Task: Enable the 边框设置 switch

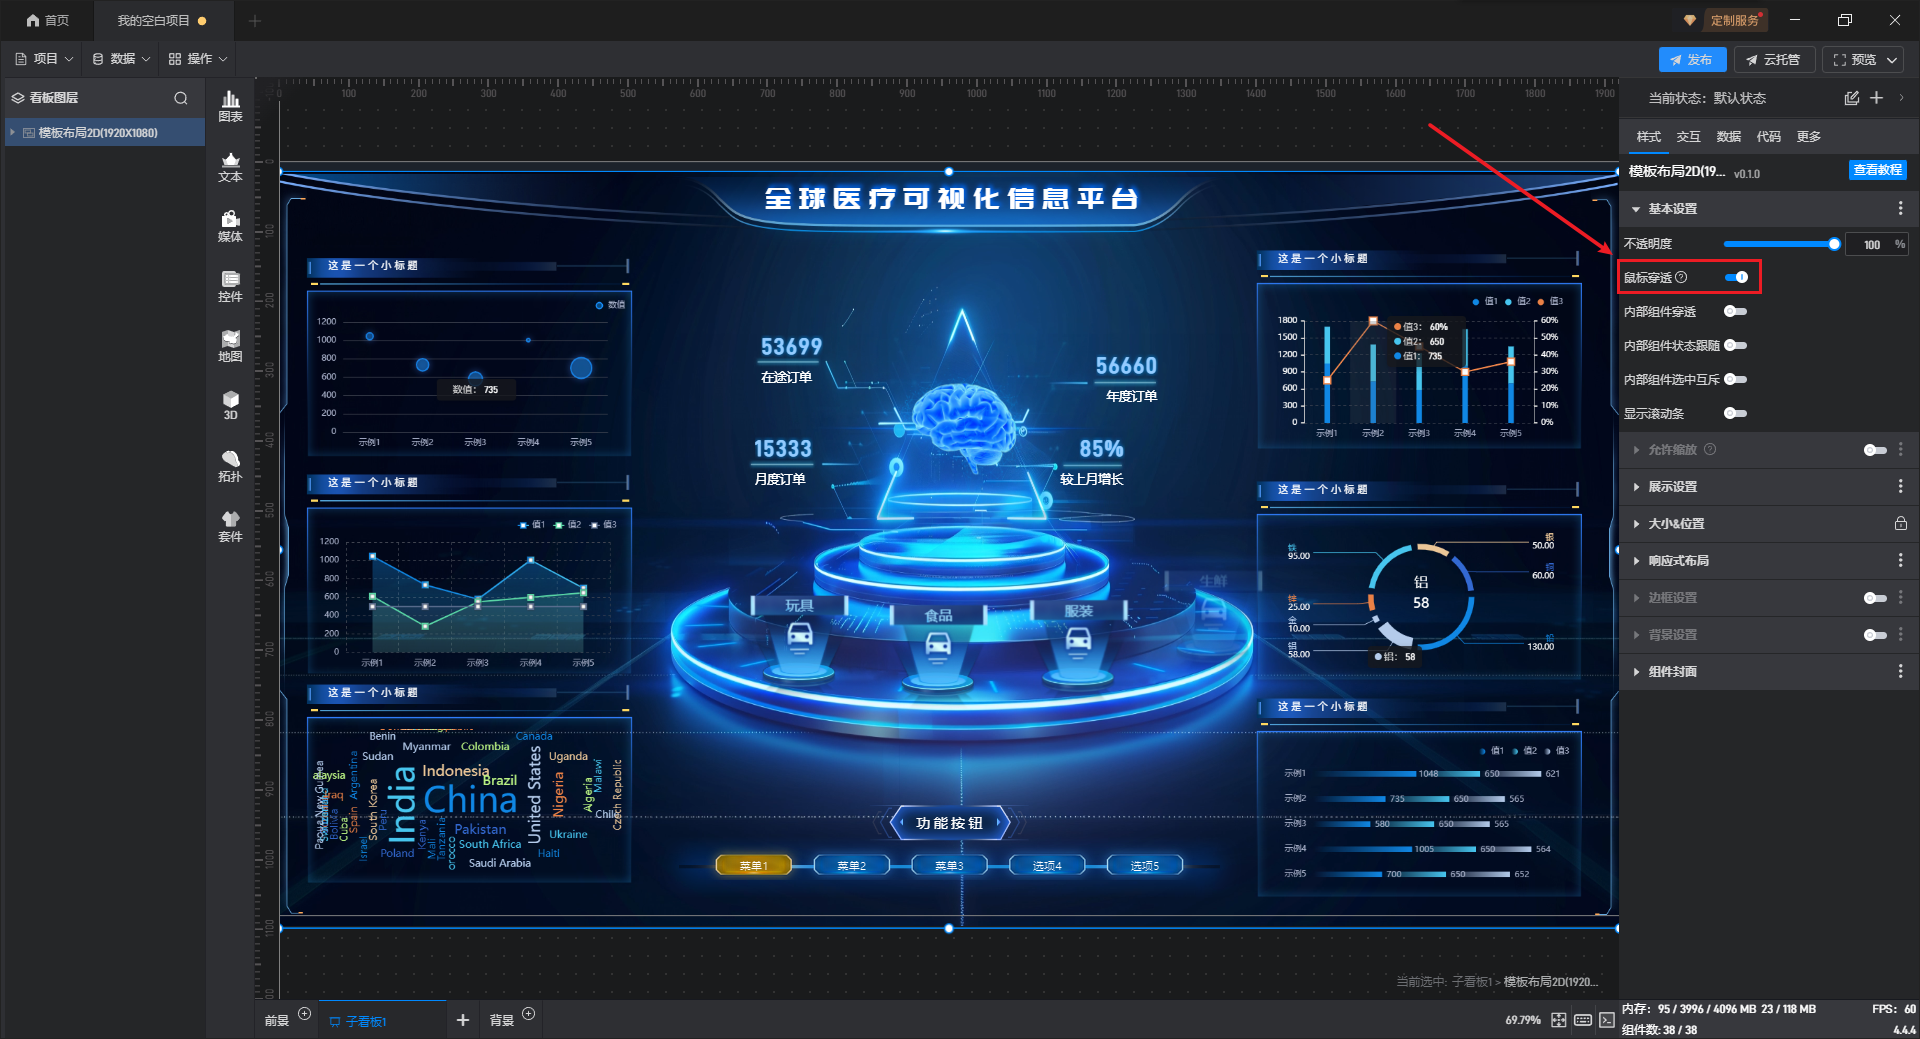Action: [x=1875, y=598]
